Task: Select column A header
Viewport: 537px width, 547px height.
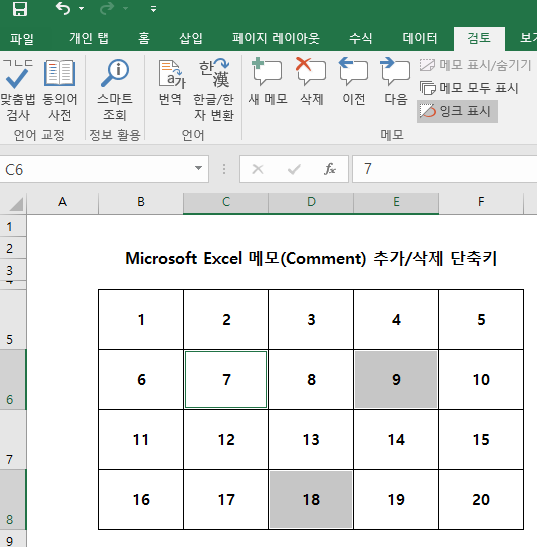Action: point(62,202)
